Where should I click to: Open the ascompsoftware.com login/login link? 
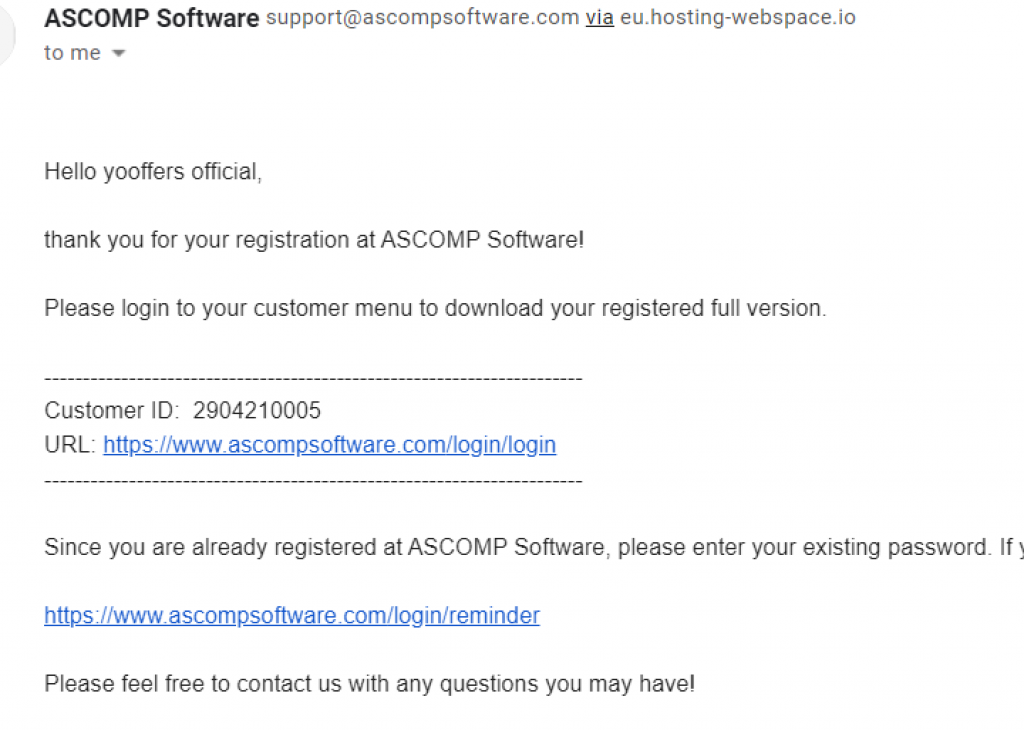click(330, 445)
